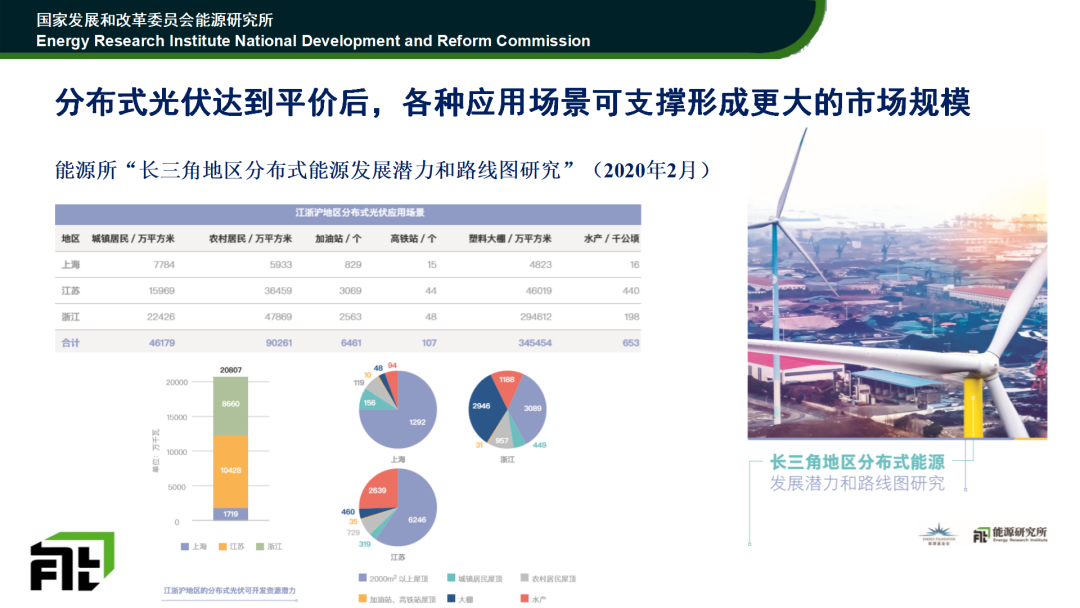The image size is (1080, 608).
Task: Click the gray 农村居民屋顶 legend swatch
Action: coord(524,578)
